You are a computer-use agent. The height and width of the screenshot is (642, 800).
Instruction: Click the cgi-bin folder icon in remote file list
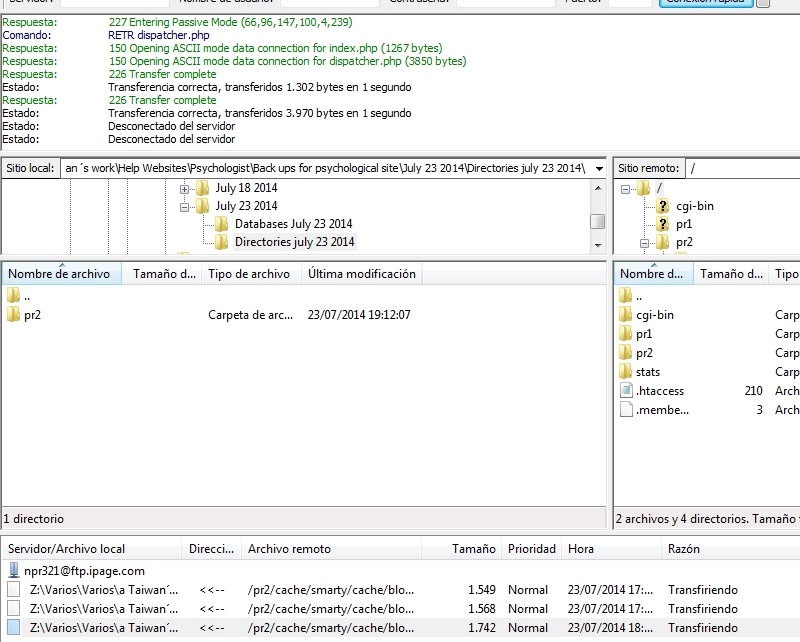(626, 314)
